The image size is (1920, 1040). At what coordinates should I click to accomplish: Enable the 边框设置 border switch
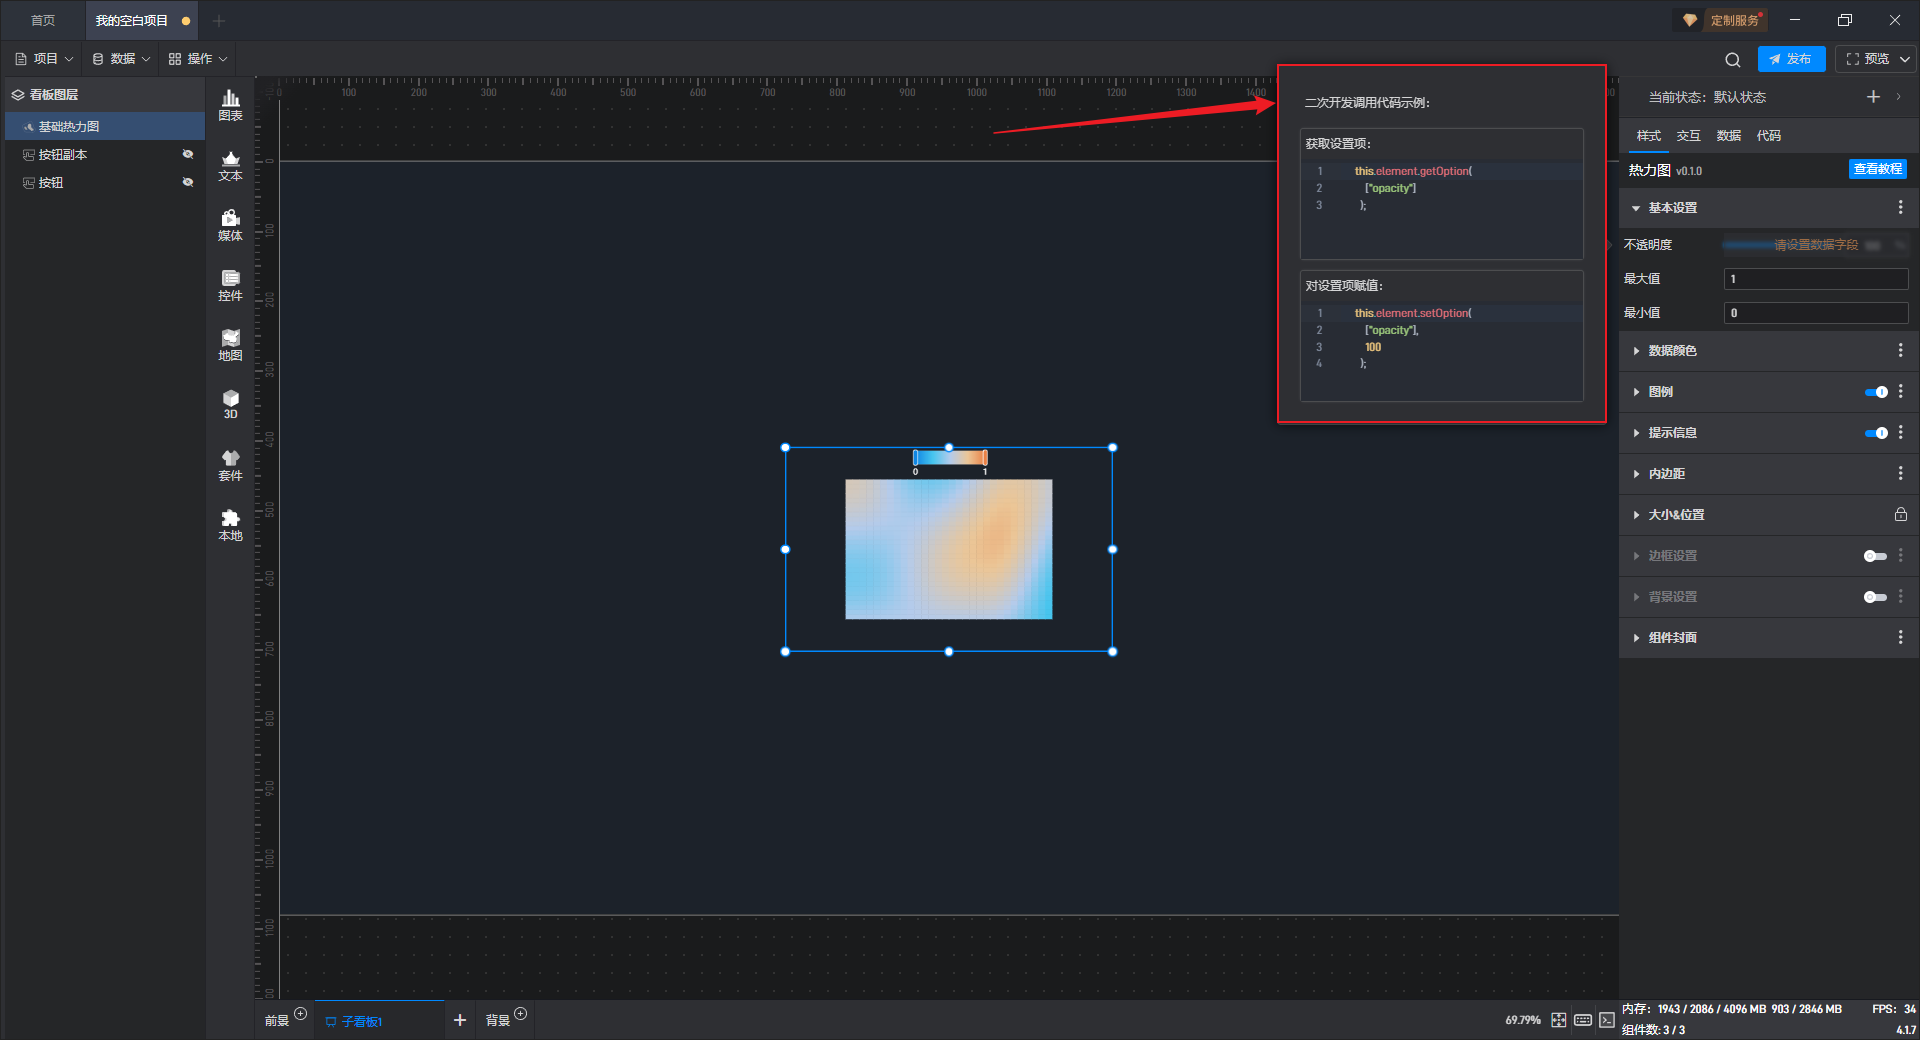tap(1875, 556)
